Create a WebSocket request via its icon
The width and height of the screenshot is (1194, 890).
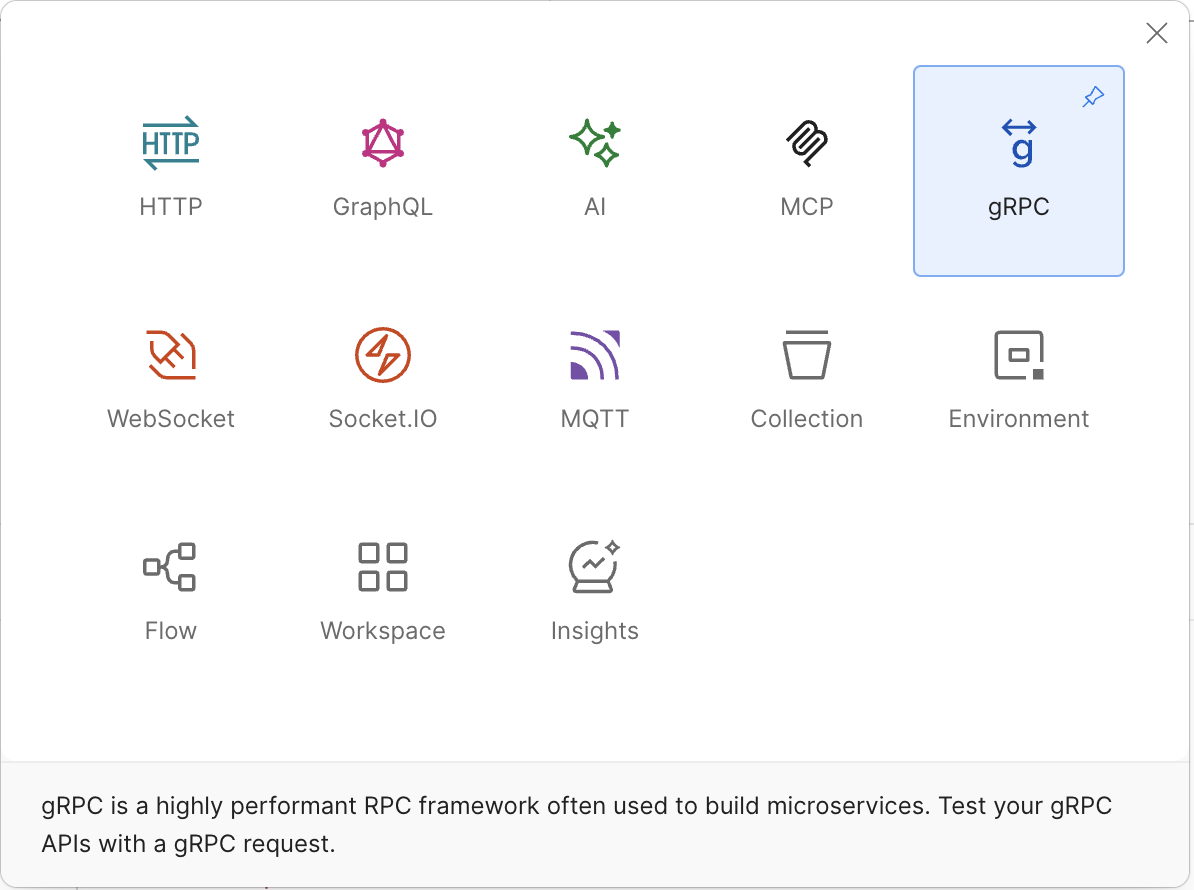(x=171, y=355)
